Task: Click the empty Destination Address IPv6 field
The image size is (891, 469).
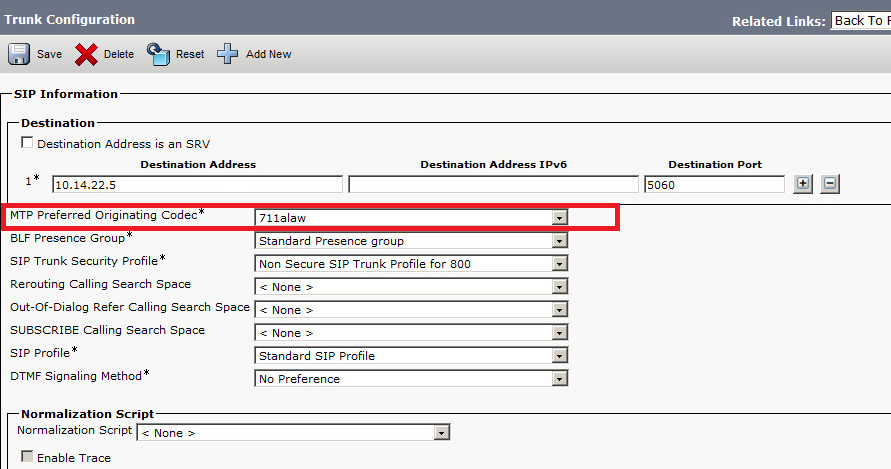Action: [x=493, y=185]
